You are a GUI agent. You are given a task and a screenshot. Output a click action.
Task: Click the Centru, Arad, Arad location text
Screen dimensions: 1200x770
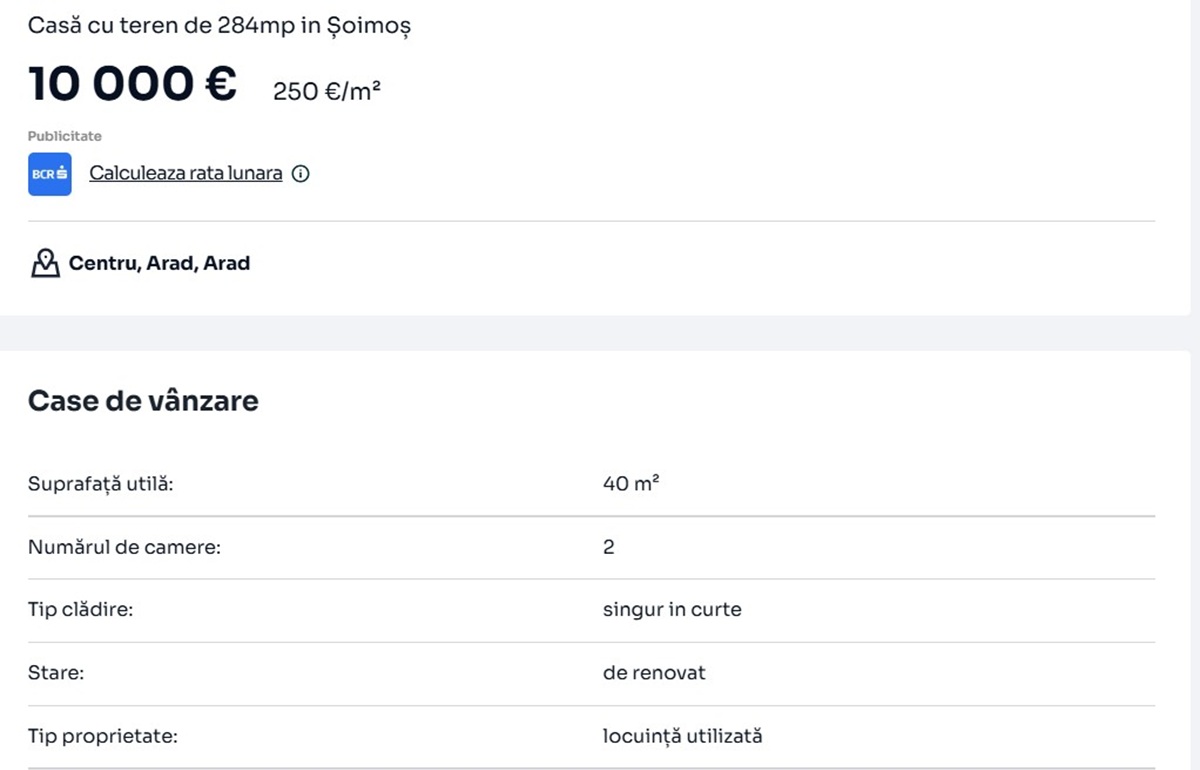point(159,264)
